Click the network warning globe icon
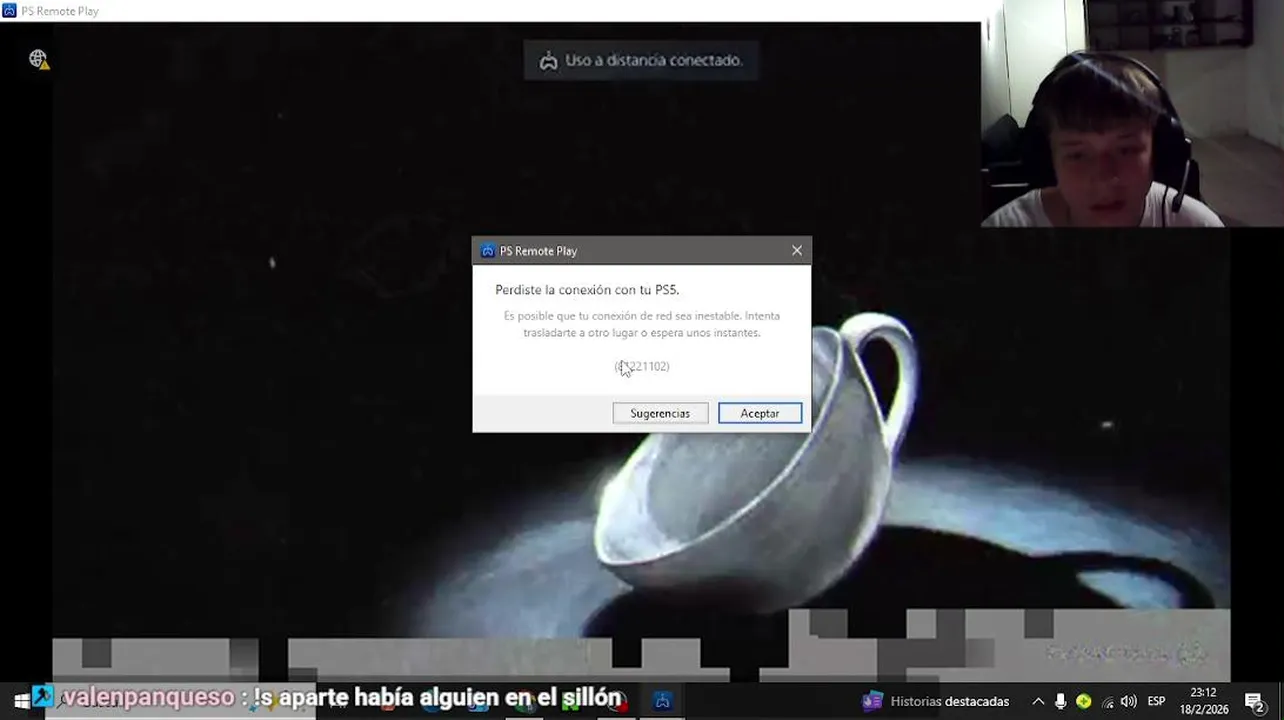Screen dimensions: 1284x720 39,60
